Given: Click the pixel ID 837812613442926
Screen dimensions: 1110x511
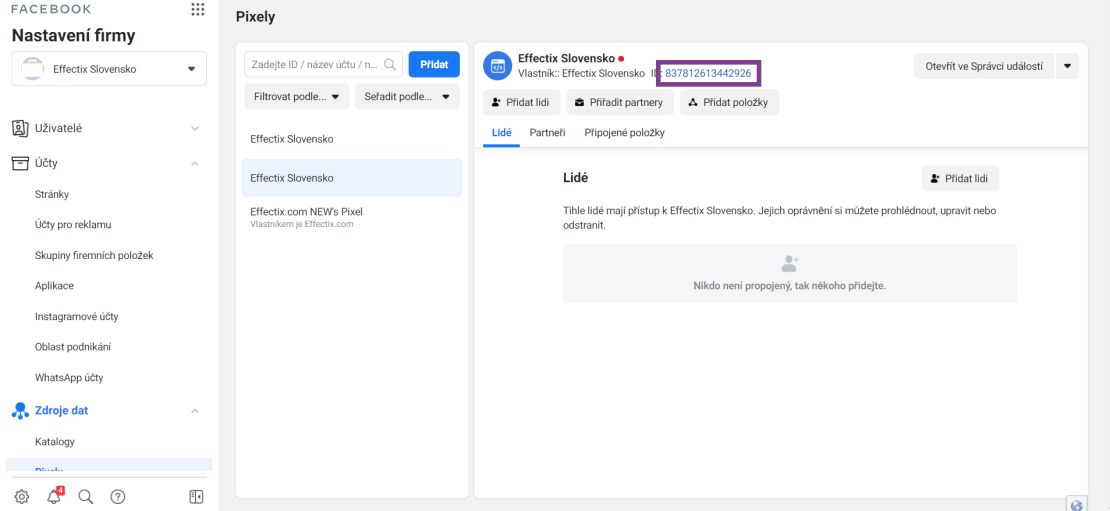Looking at the screenshot, I should coord(708,73).
